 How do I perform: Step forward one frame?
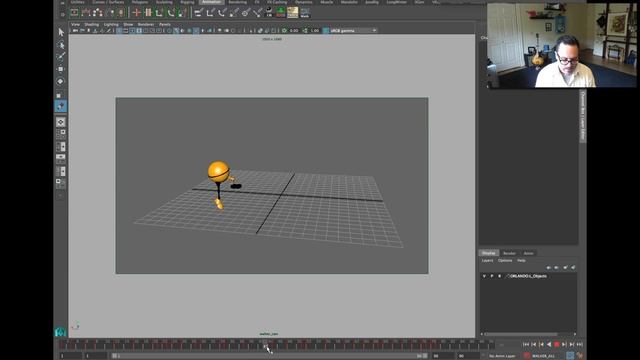tap(572, 345)
